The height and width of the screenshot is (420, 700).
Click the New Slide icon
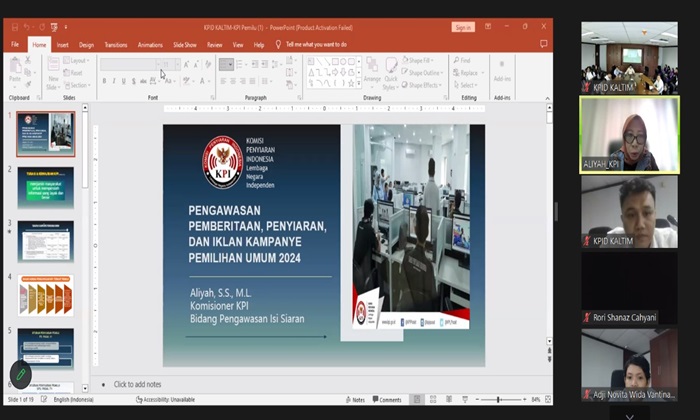click(53, 70)
